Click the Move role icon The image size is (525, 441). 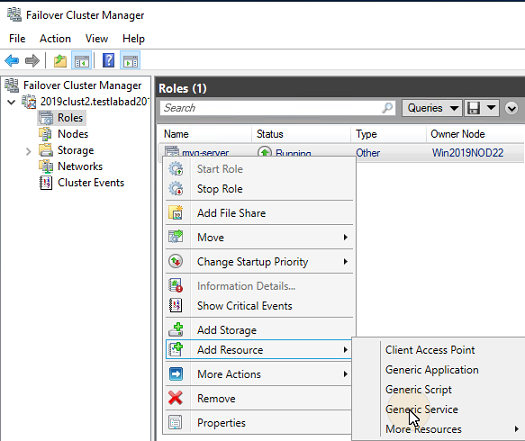176,237
